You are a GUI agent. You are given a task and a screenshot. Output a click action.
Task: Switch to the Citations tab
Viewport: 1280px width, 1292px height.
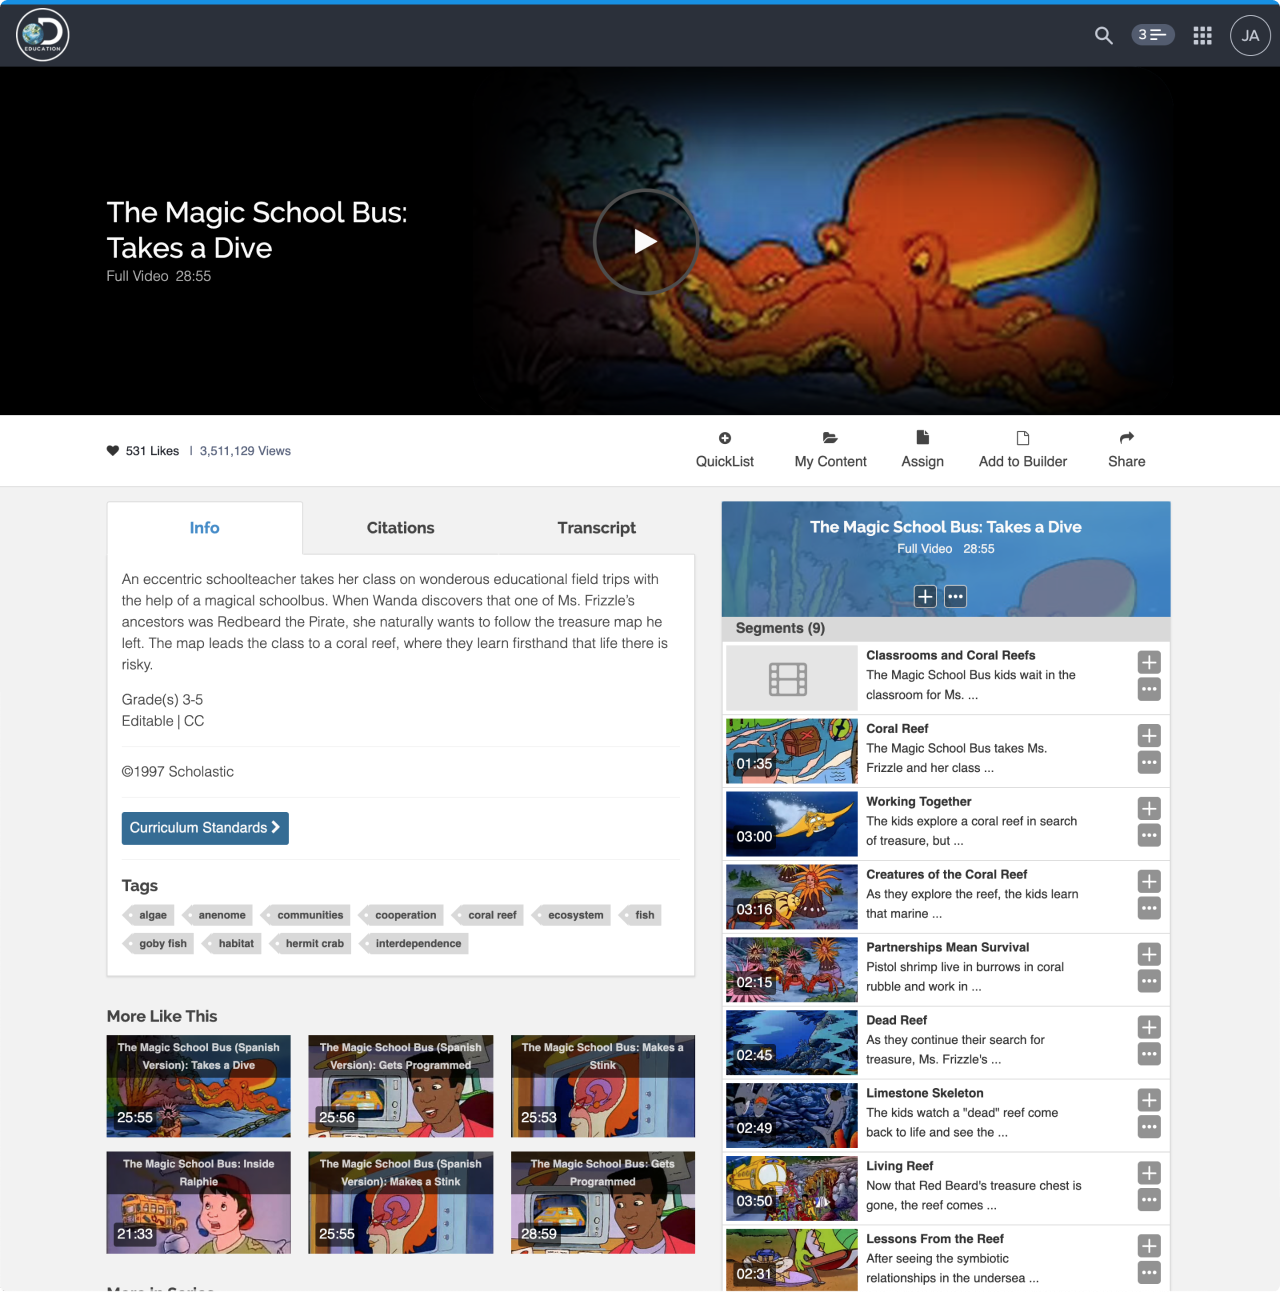pyautogui.click(x=400, y=528)
